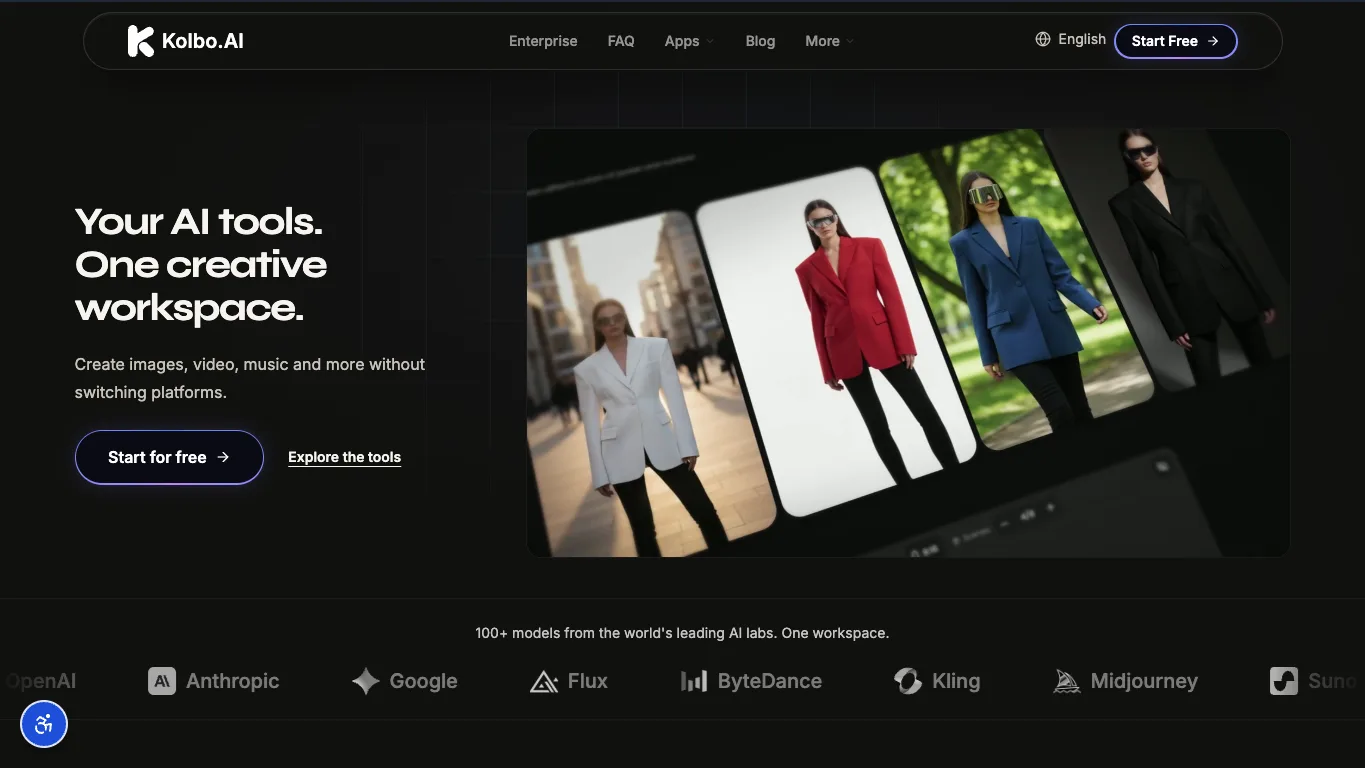Click the Suno logo icon

pos(1284,681)
